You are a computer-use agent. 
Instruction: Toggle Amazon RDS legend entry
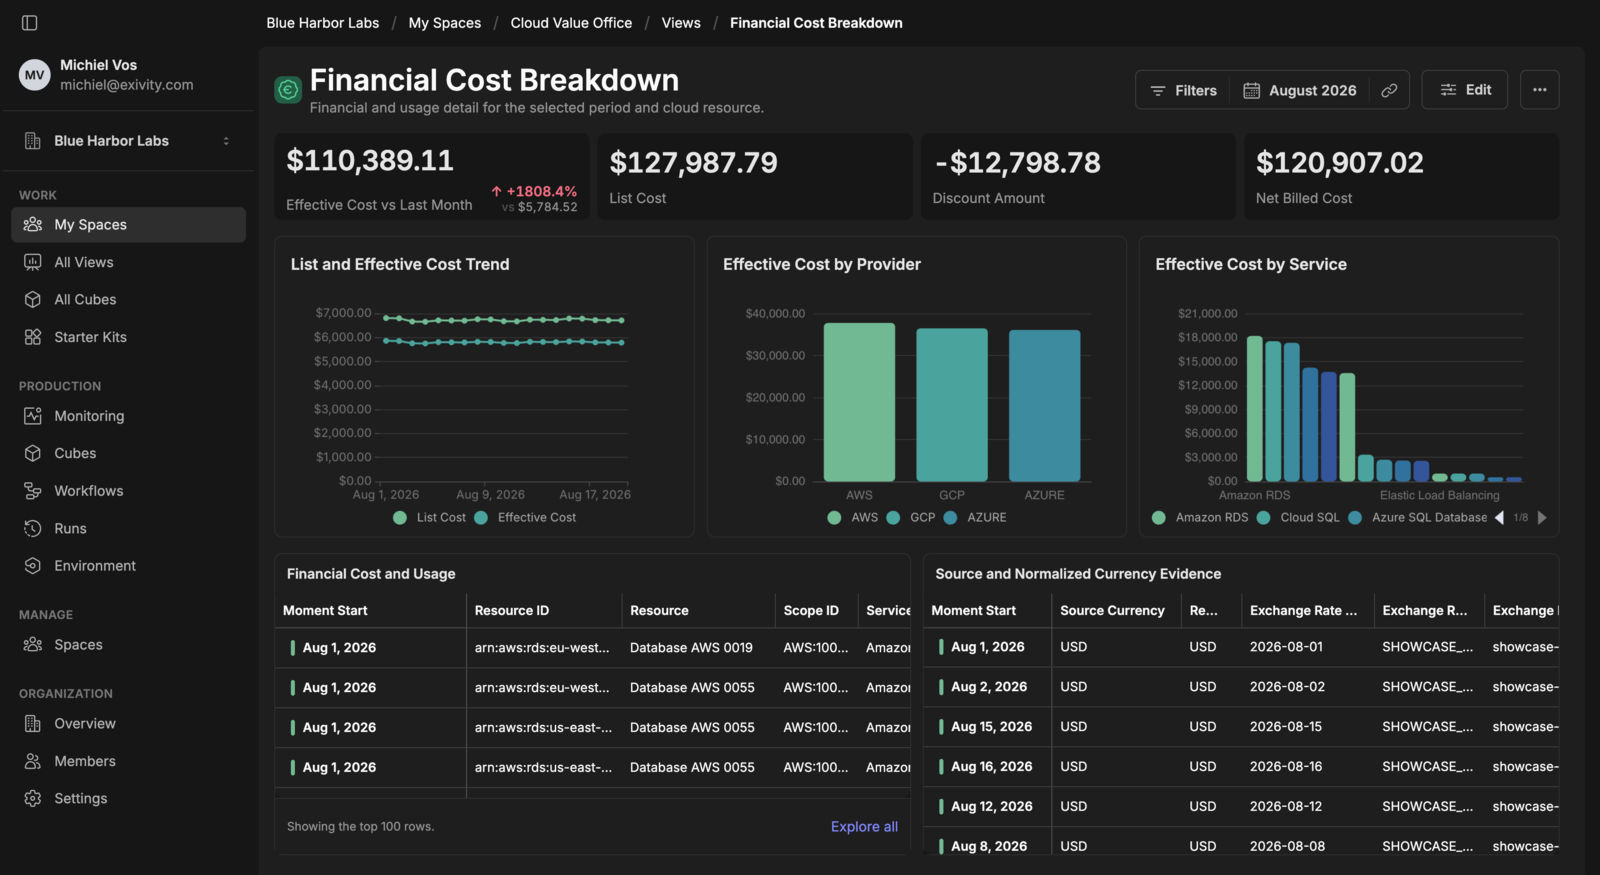coord(1200,518)
